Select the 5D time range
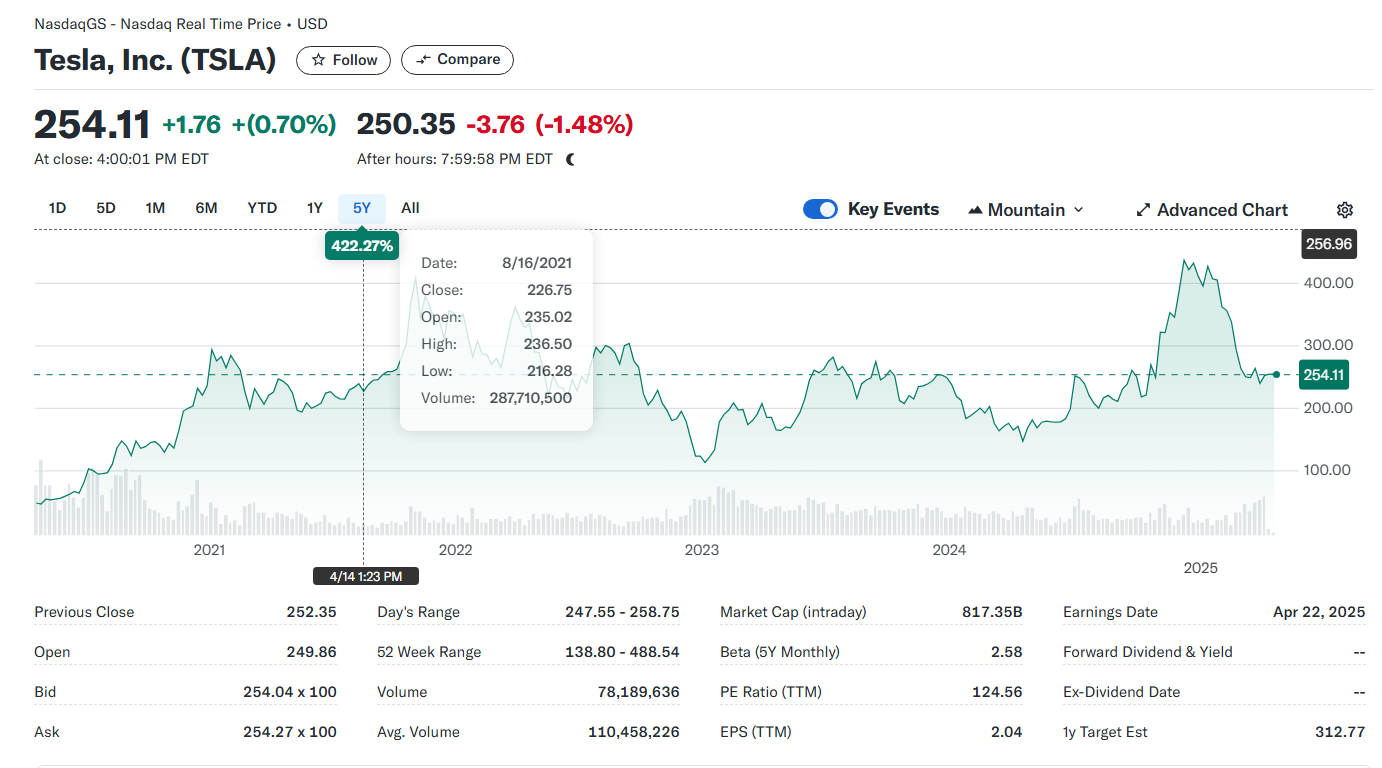The height and width of the screenshot is (768, 1382). click(106, 208)
